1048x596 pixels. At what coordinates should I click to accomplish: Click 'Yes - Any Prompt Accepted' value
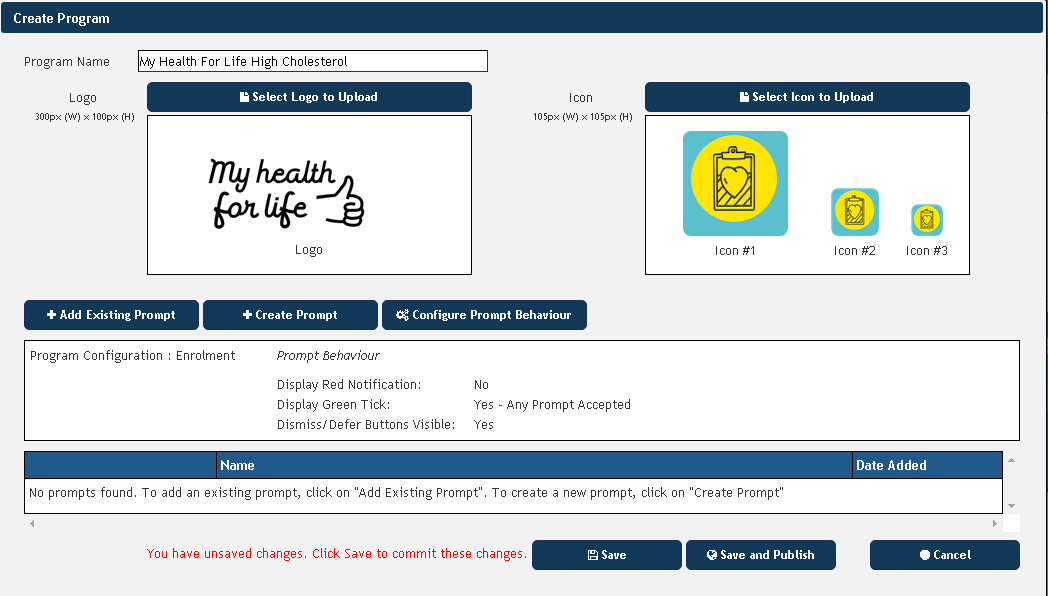(552, 405)
